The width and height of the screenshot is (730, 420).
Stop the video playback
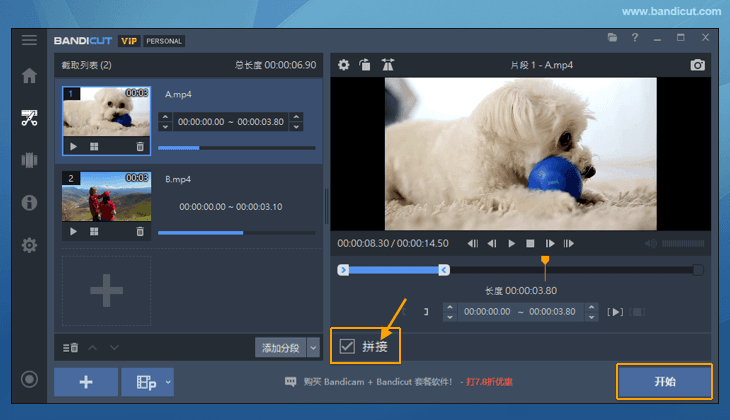pos(530,243)
